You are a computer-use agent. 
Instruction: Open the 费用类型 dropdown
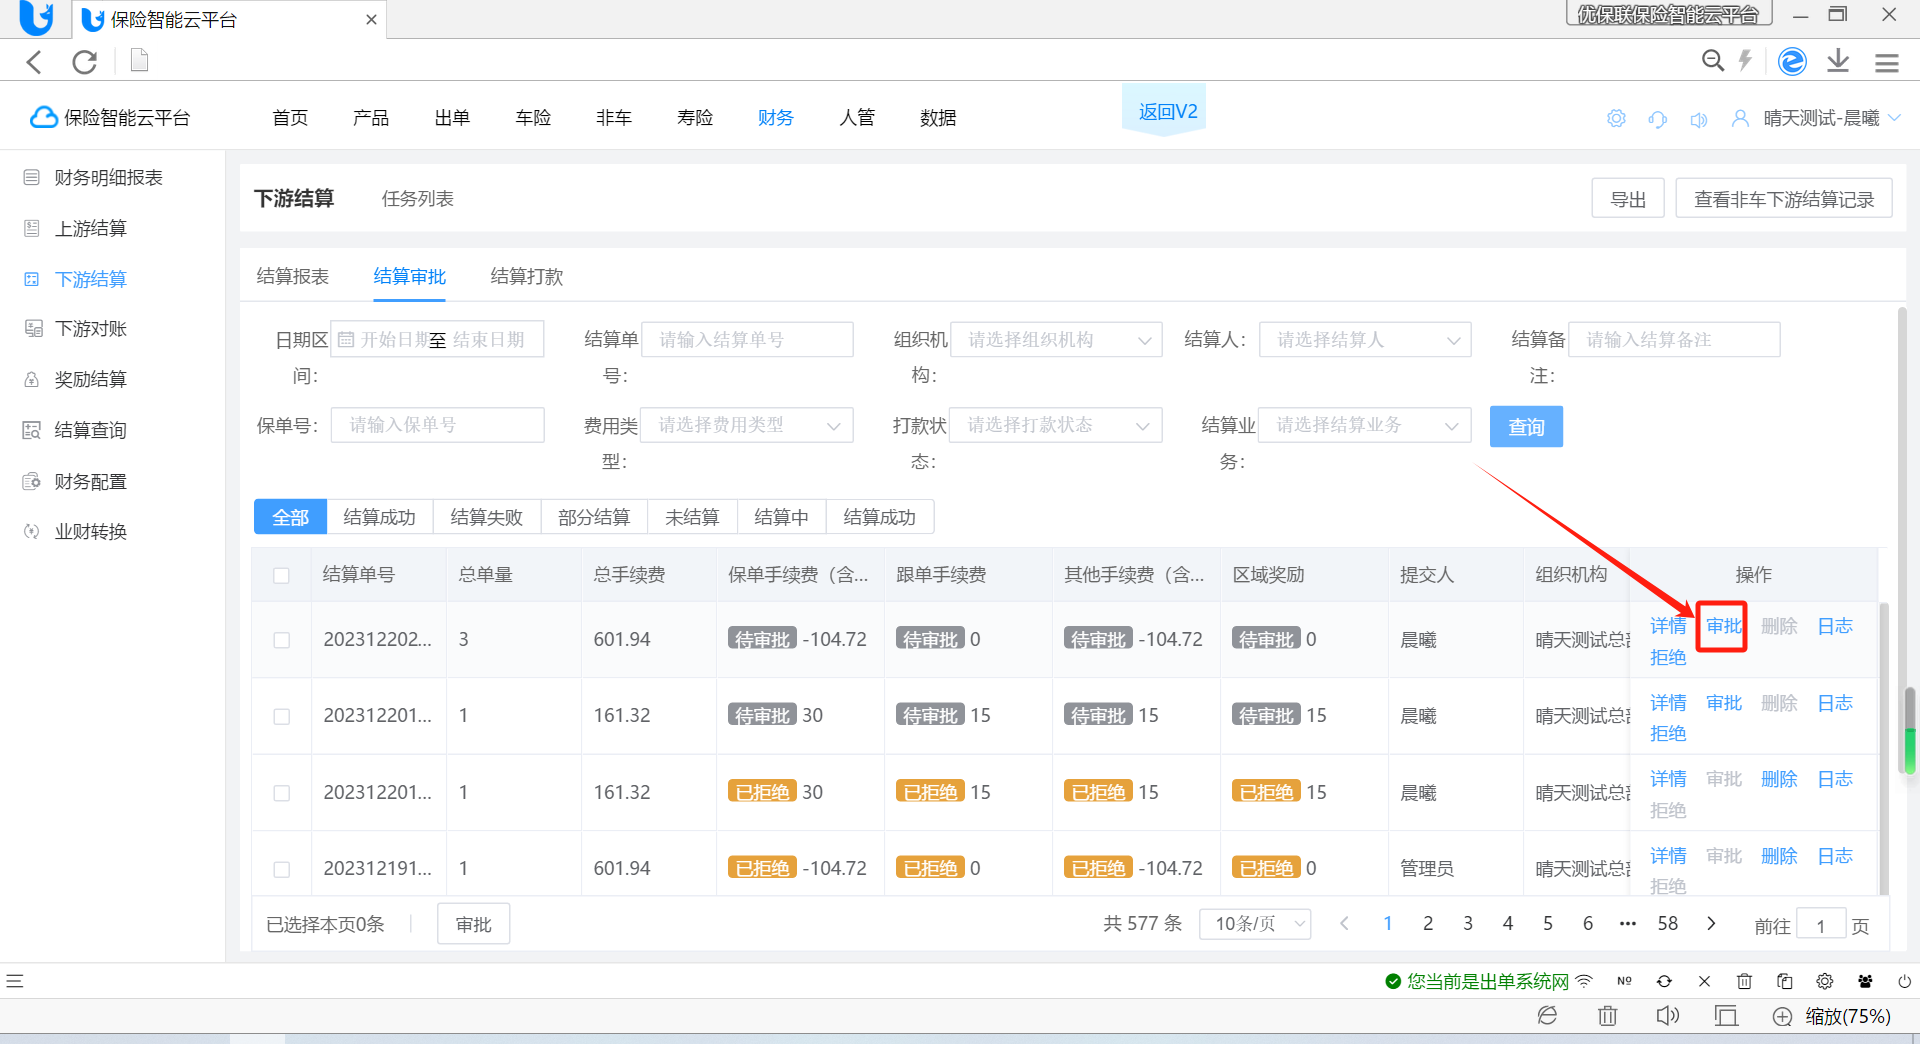coord(747,425)
